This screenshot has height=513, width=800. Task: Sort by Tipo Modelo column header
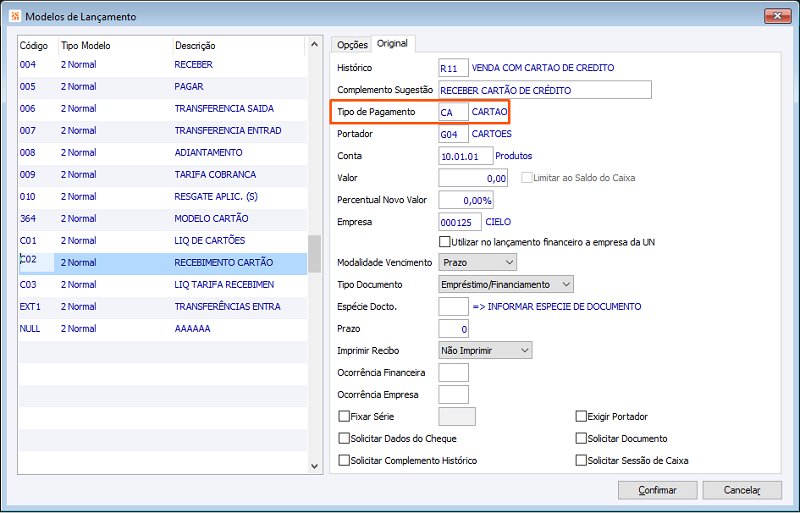click(x=115, y=45)
